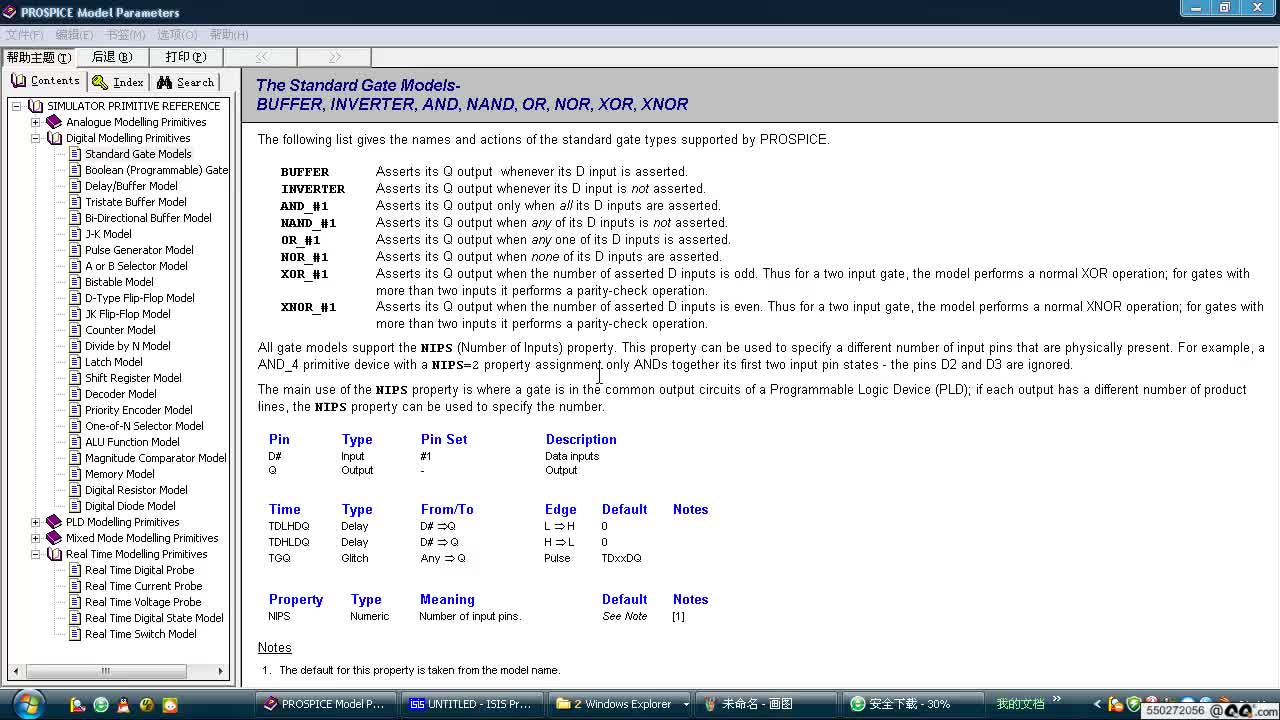Image resolution: width=1280 pixels, height=720 pixels.
Task: Click the page icon beside Real Time Digital Probe
Action: (75, 570)
